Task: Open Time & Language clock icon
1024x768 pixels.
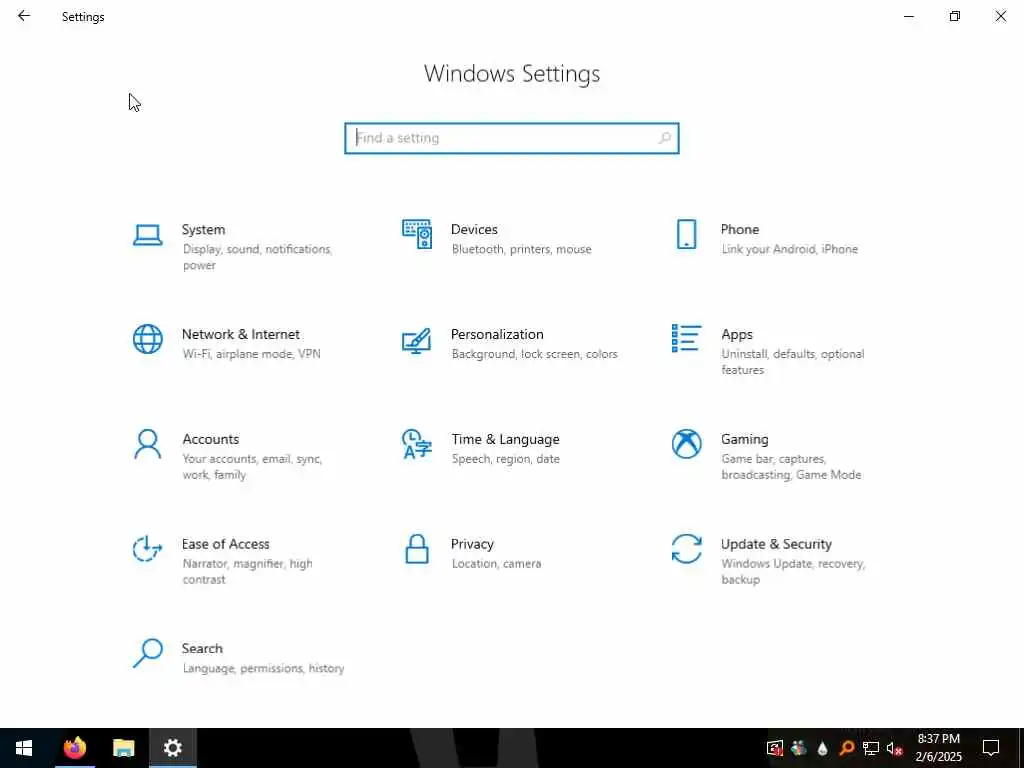Action: (417, 444)
